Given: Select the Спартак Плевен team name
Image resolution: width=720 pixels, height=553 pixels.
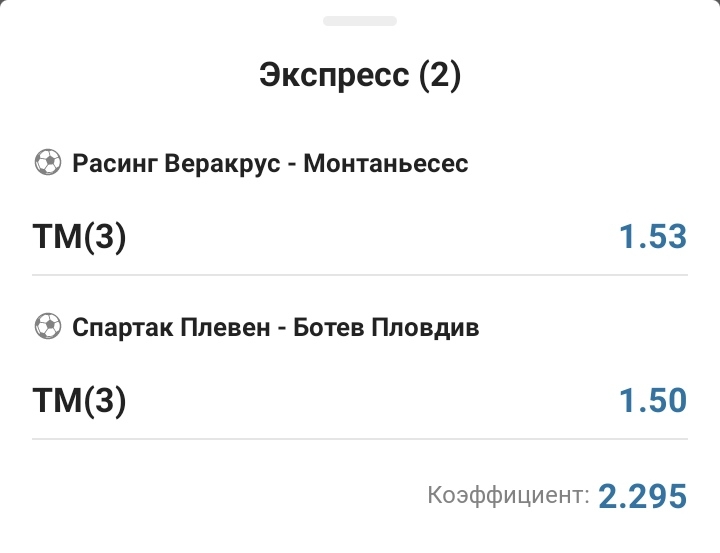Looking at the screenshot, I should (x=171, y=327).
